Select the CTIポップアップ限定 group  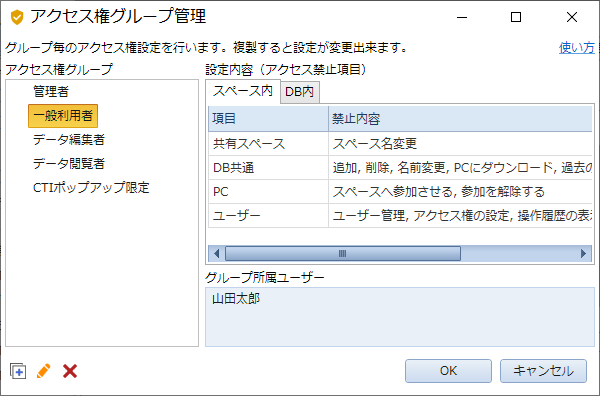click(x=91, y=188)
